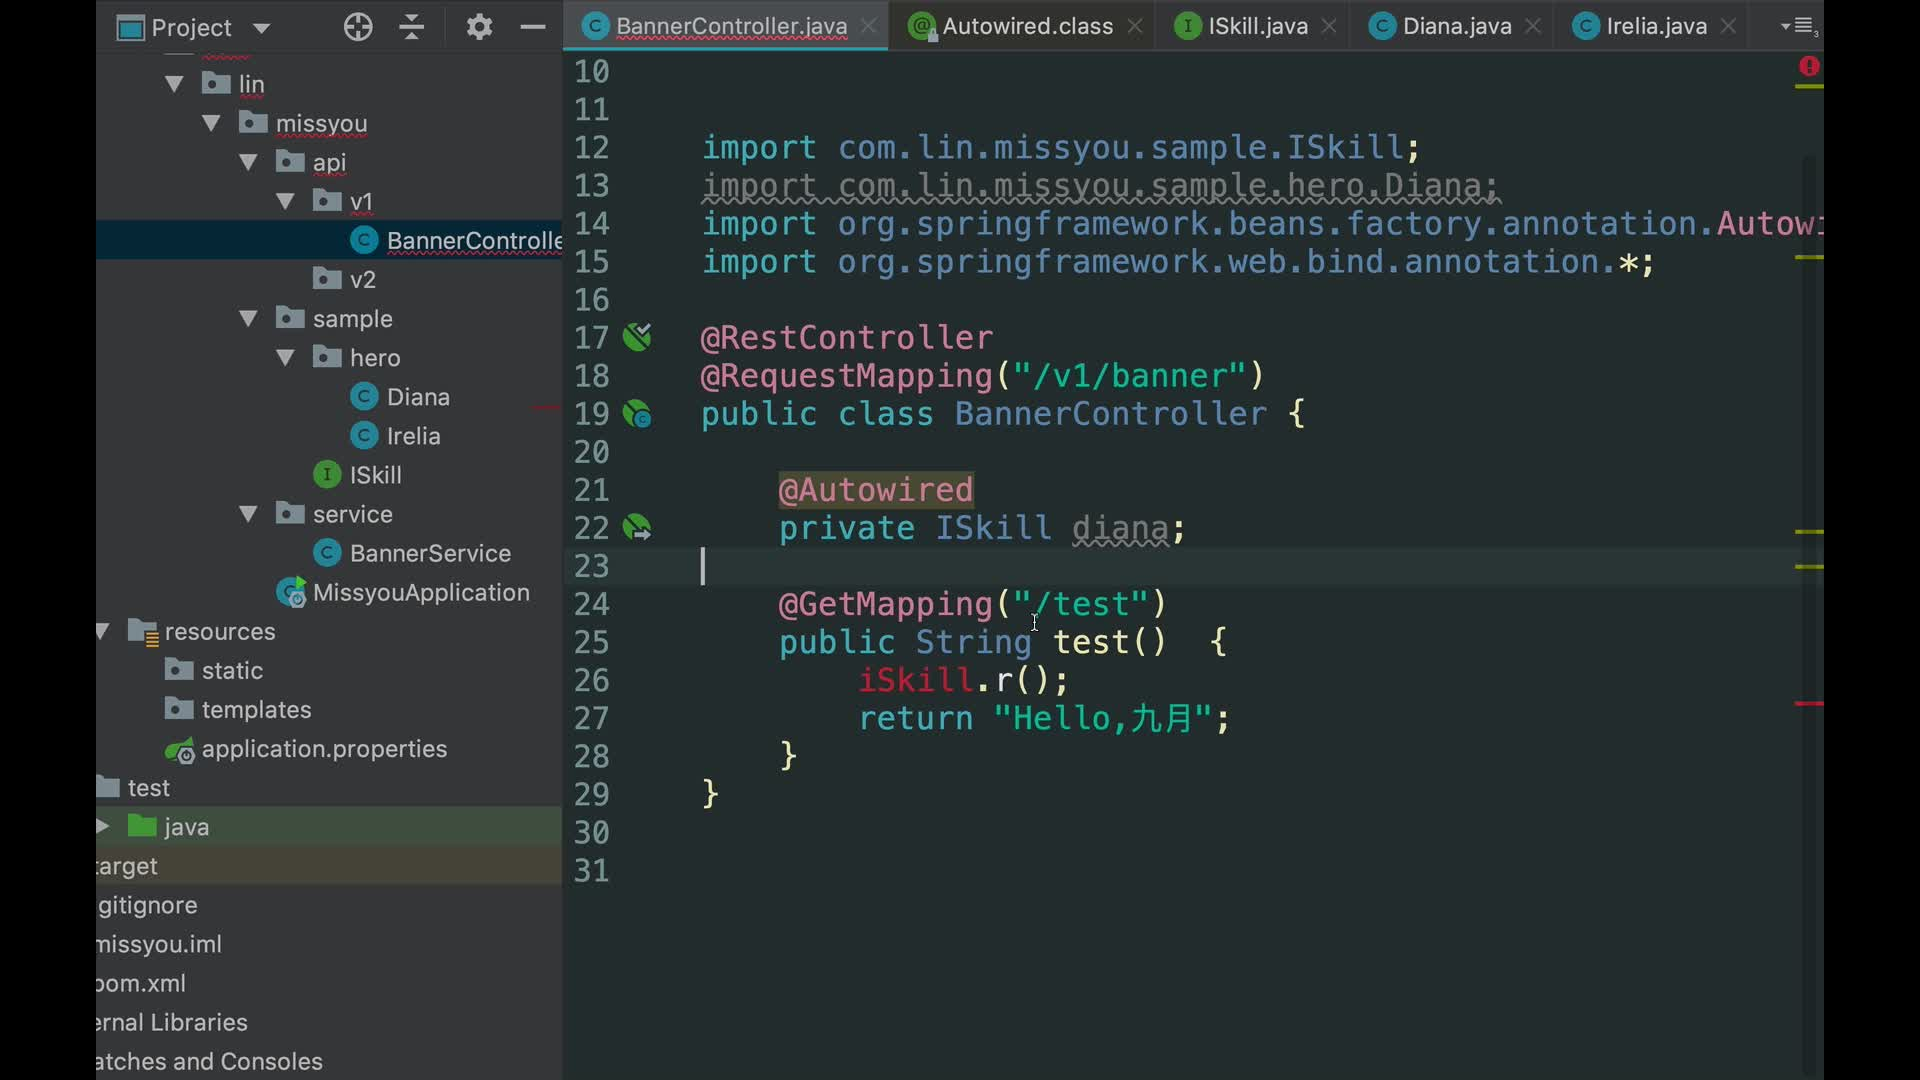Close the ISkill.java tab
This screenshot has width=1920, height=1080.
click(x=1329, y=27)
